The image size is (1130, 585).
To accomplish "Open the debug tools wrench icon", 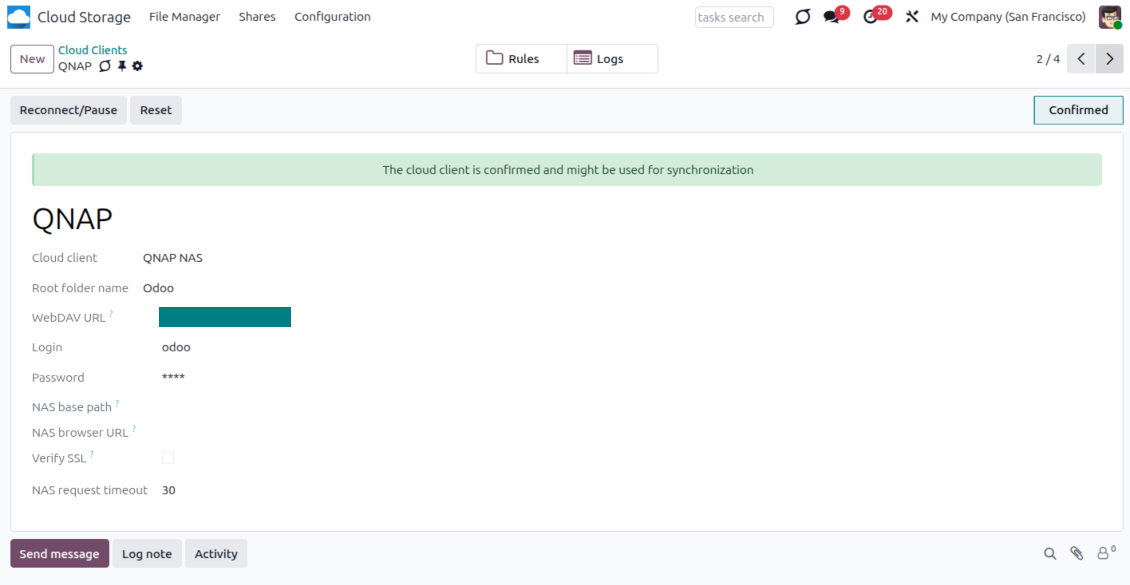I will tap(912, 17).
